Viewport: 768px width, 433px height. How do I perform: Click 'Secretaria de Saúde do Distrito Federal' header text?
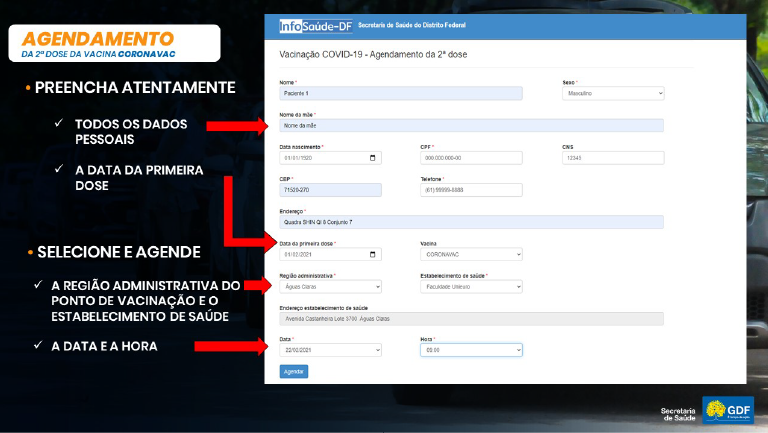pyautogui.click(x=412, y=25)
